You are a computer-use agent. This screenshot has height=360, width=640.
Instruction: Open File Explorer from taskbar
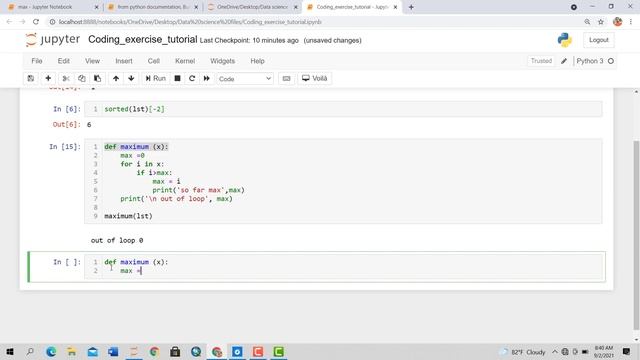[72, 351]
